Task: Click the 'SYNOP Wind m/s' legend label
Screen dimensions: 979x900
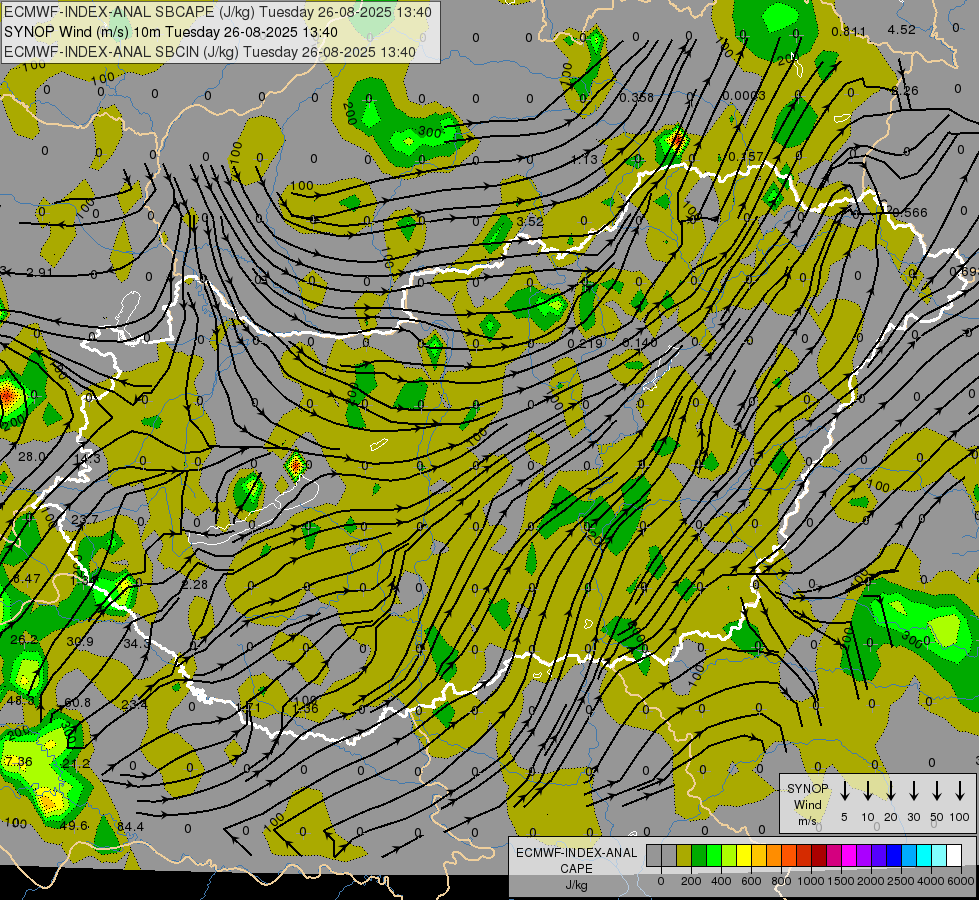Action: 807,804
